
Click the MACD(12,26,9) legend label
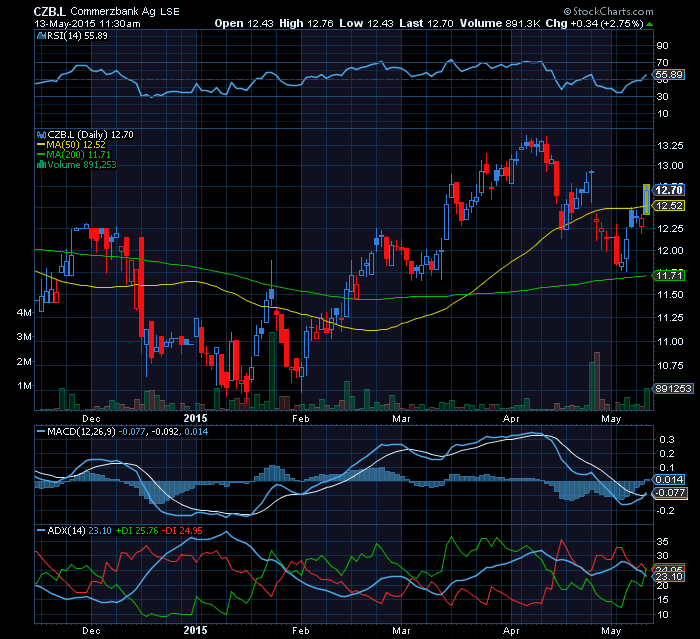[81, 432]
